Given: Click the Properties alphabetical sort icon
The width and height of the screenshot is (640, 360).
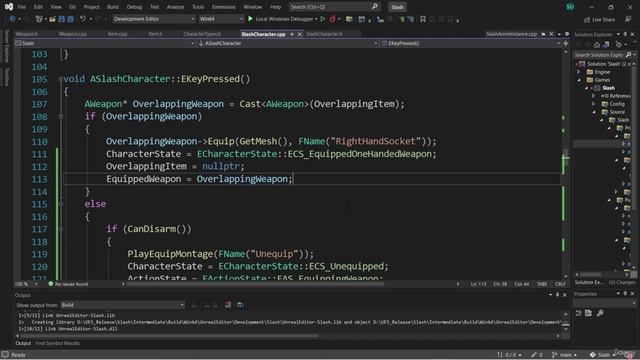Looking at the screenshot, I should [588, 313].
